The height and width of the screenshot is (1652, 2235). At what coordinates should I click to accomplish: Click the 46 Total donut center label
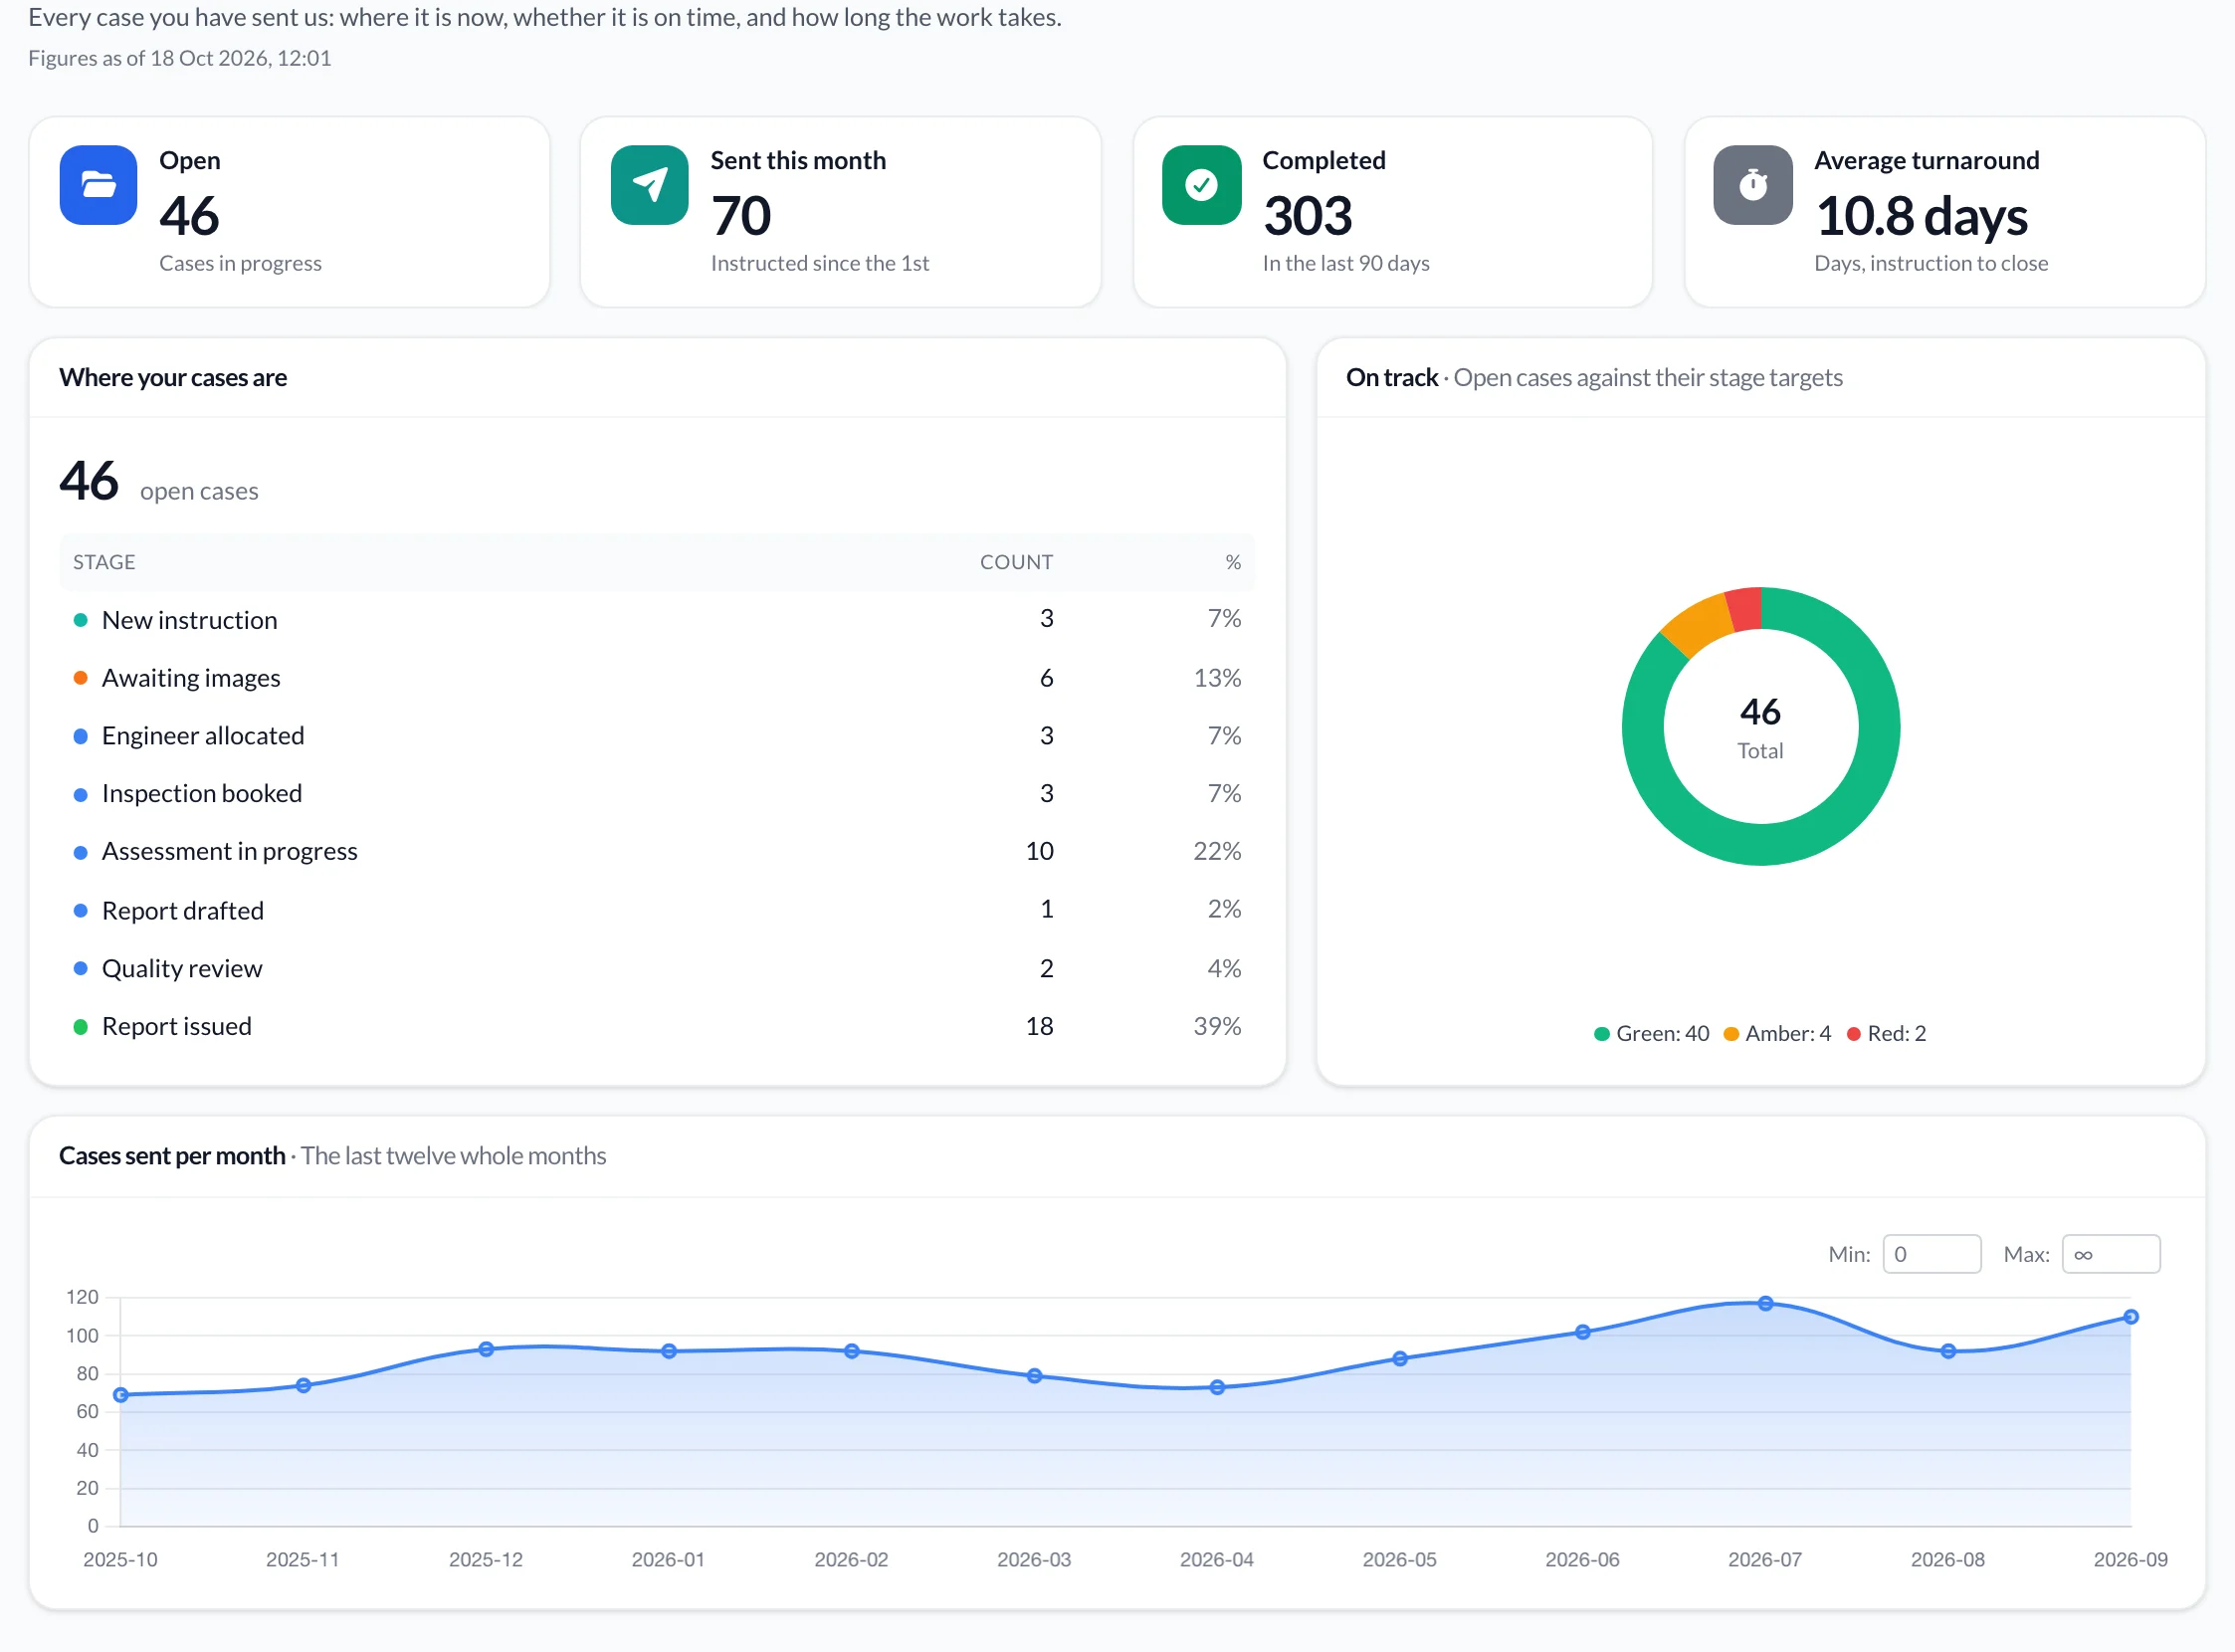(1760, 727)
